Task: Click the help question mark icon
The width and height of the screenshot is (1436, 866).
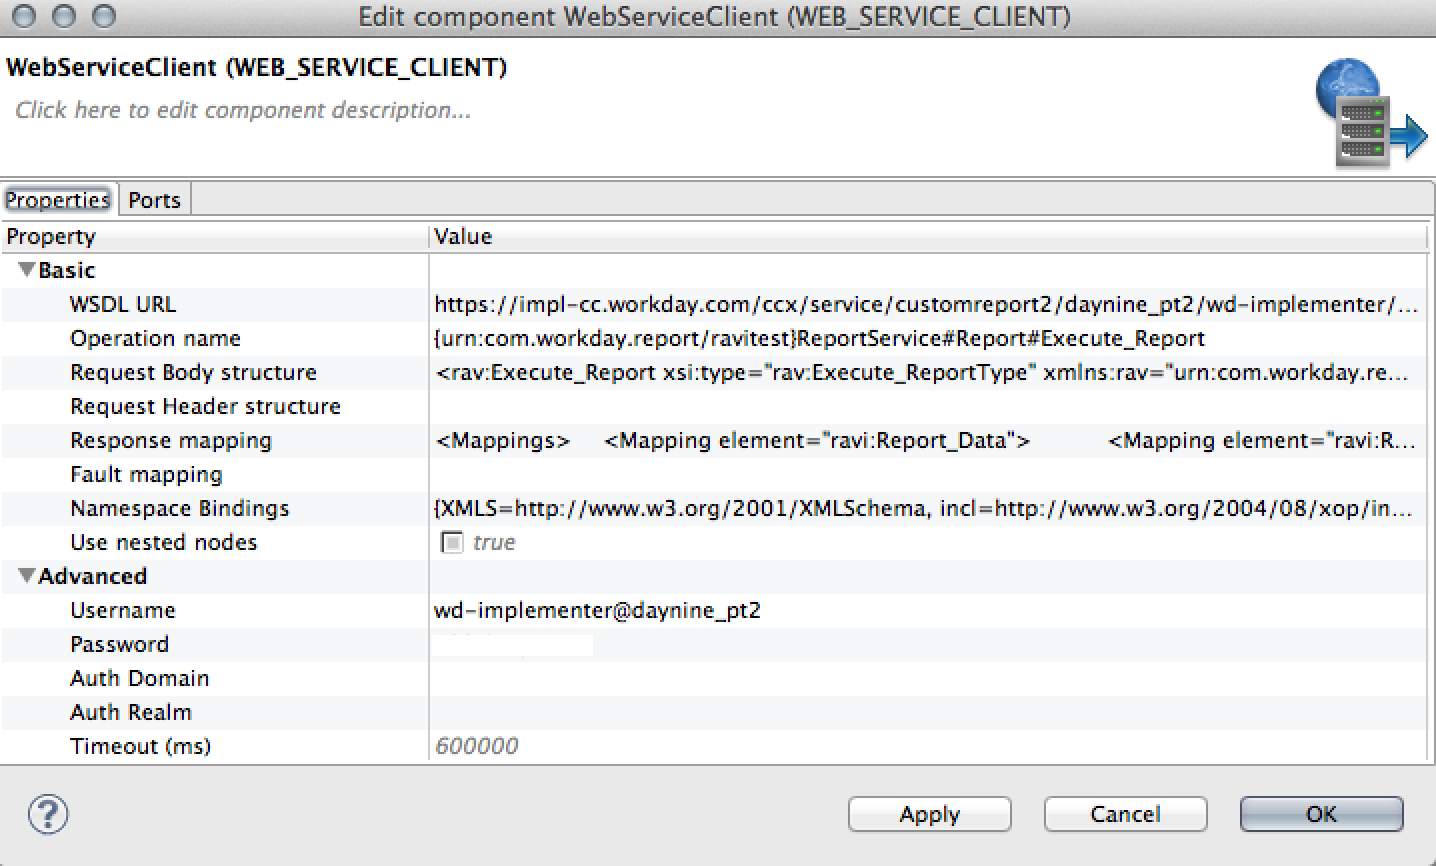Action: coord(48,814)
